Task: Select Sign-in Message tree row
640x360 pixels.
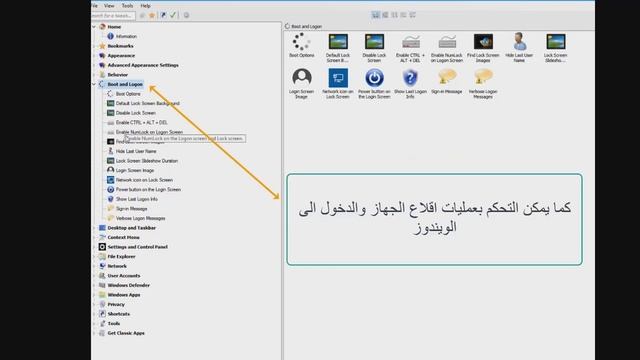Action: (131, 209)
